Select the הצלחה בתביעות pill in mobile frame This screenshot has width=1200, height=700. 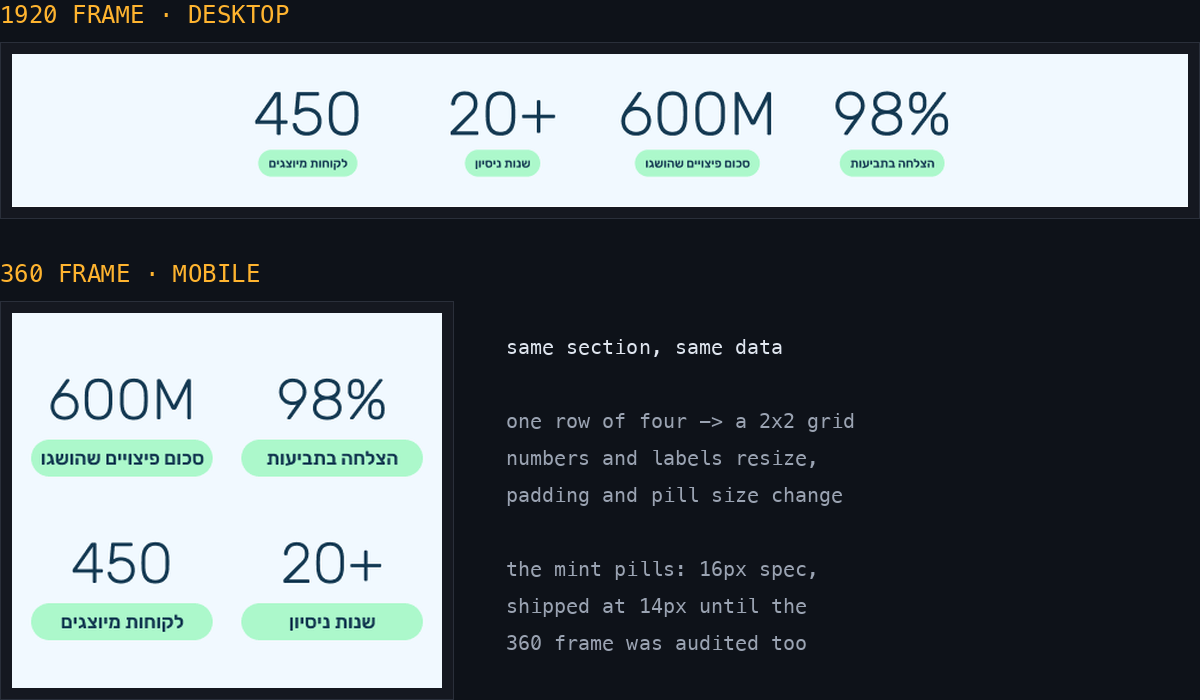pos(332,458)
